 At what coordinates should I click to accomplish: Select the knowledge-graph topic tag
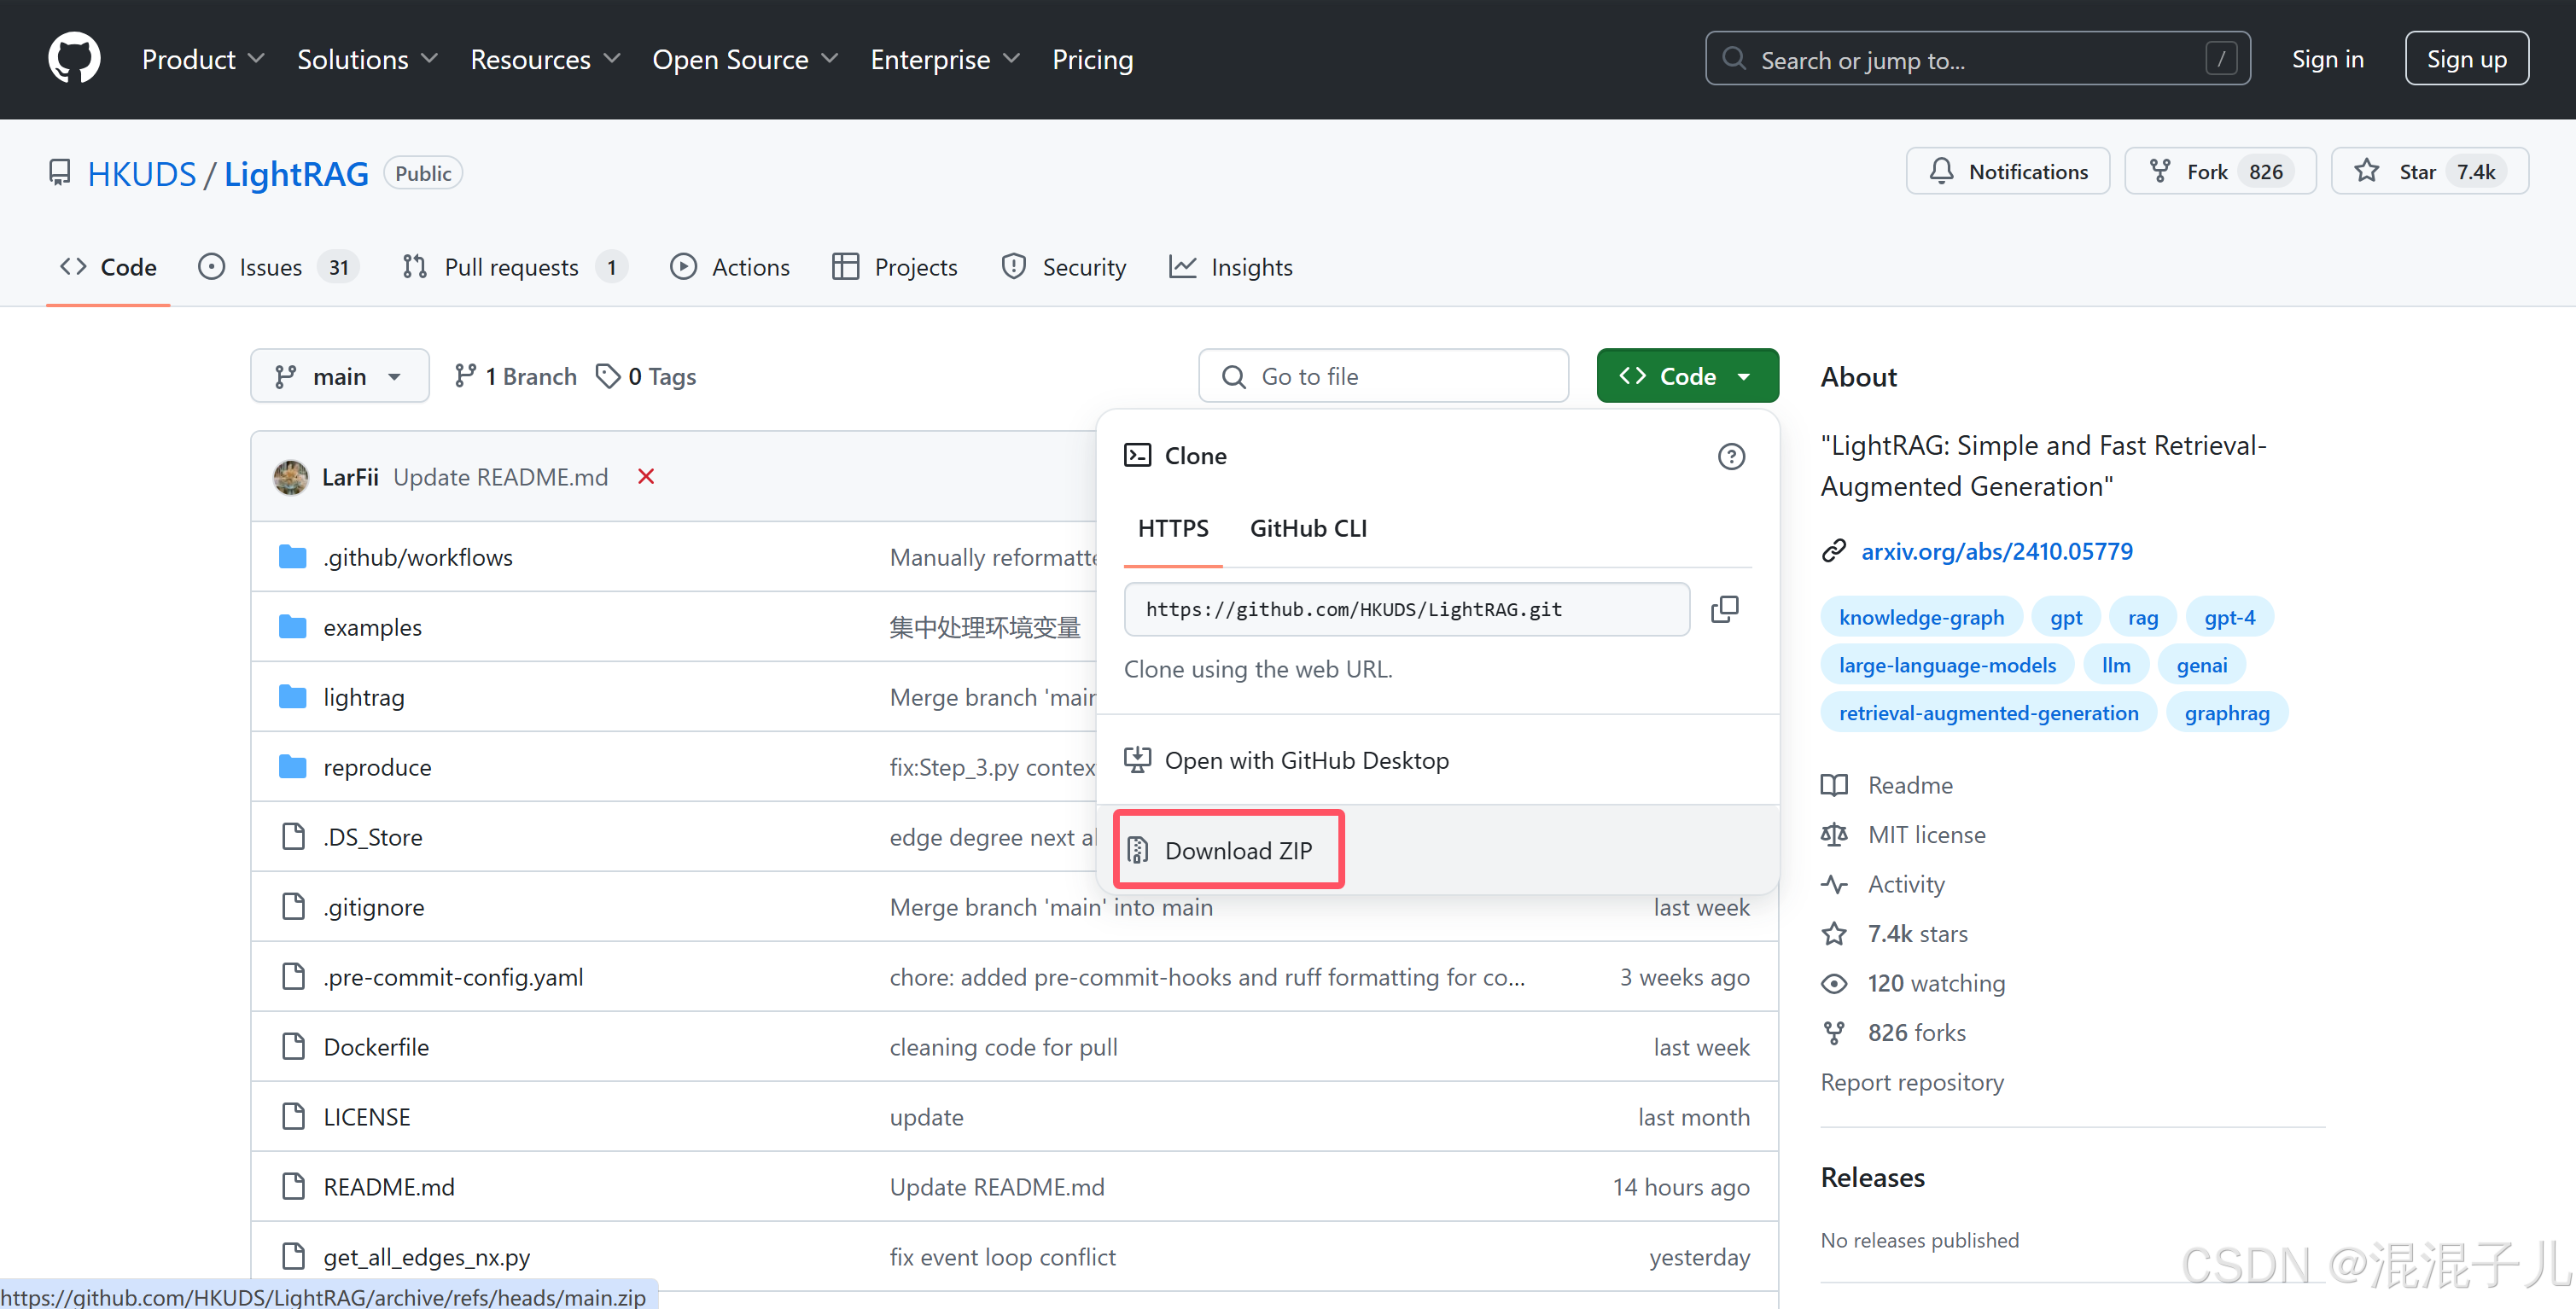[1921, 617]
